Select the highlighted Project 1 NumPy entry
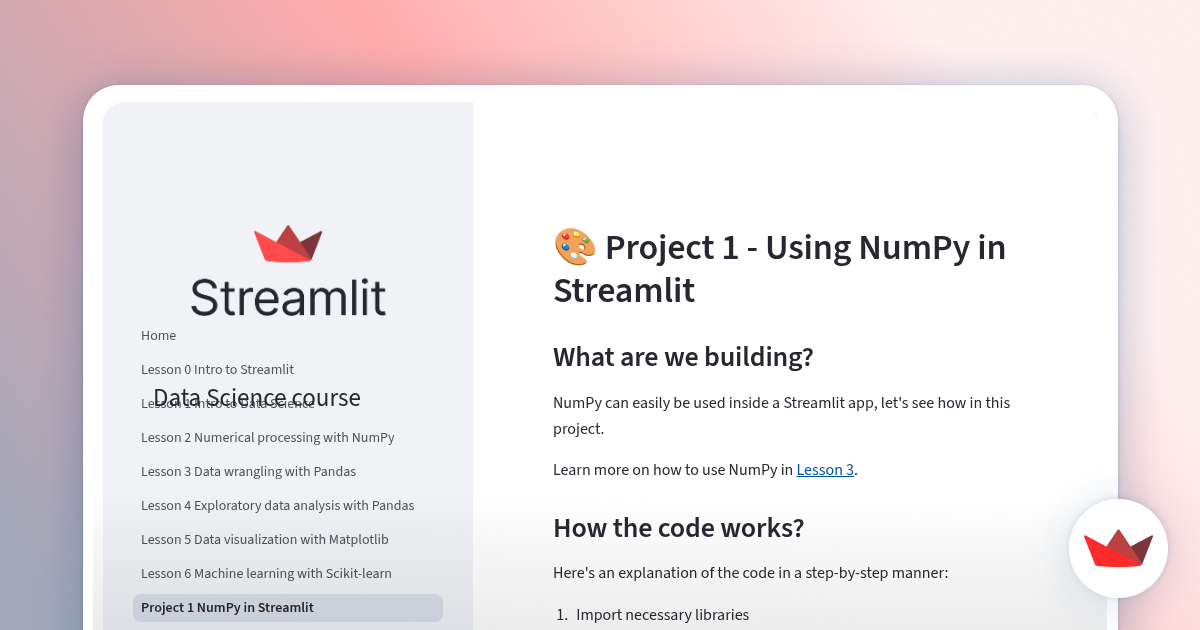1200x630 pixels. coord(228,607)
